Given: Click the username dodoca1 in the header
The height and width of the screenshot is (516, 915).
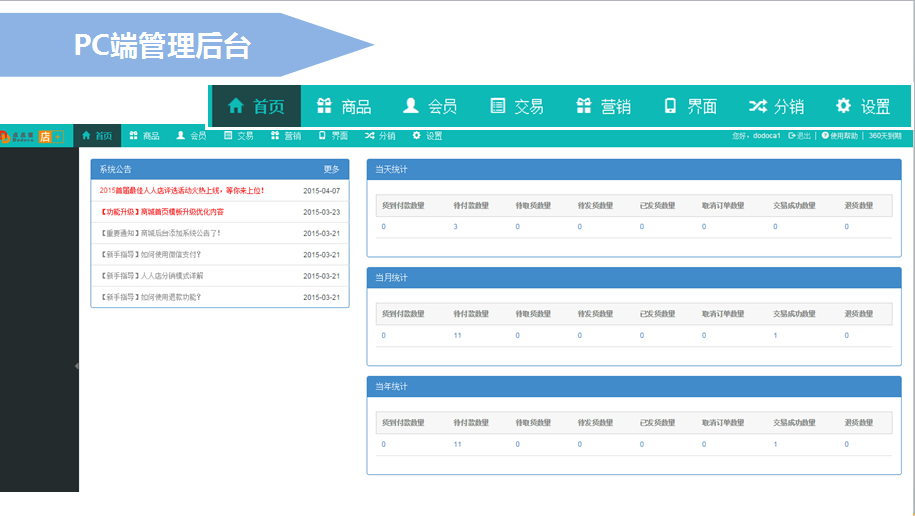Looking at the screenshot, I should pyautogui.click(x=766, y=135).
